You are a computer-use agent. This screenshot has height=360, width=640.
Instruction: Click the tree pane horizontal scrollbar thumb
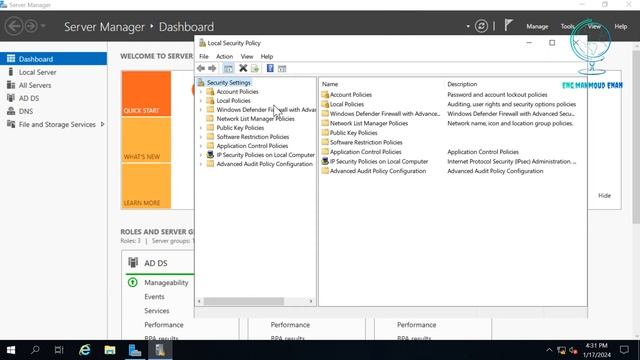[x=244, y=301]
